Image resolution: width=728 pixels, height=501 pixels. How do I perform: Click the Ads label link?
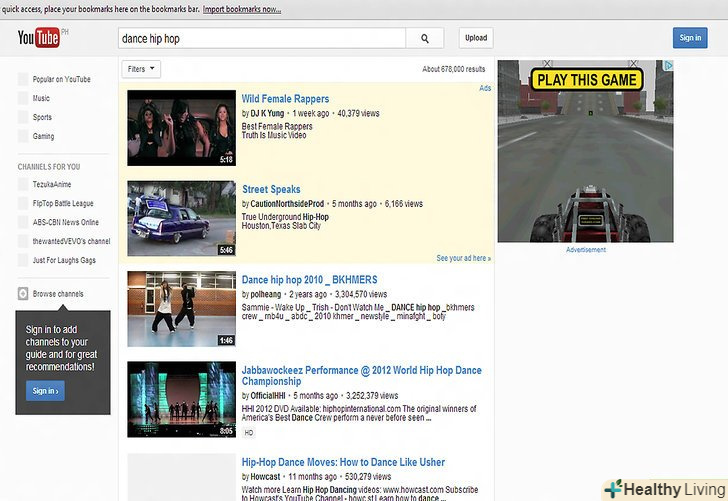[485, 88]
